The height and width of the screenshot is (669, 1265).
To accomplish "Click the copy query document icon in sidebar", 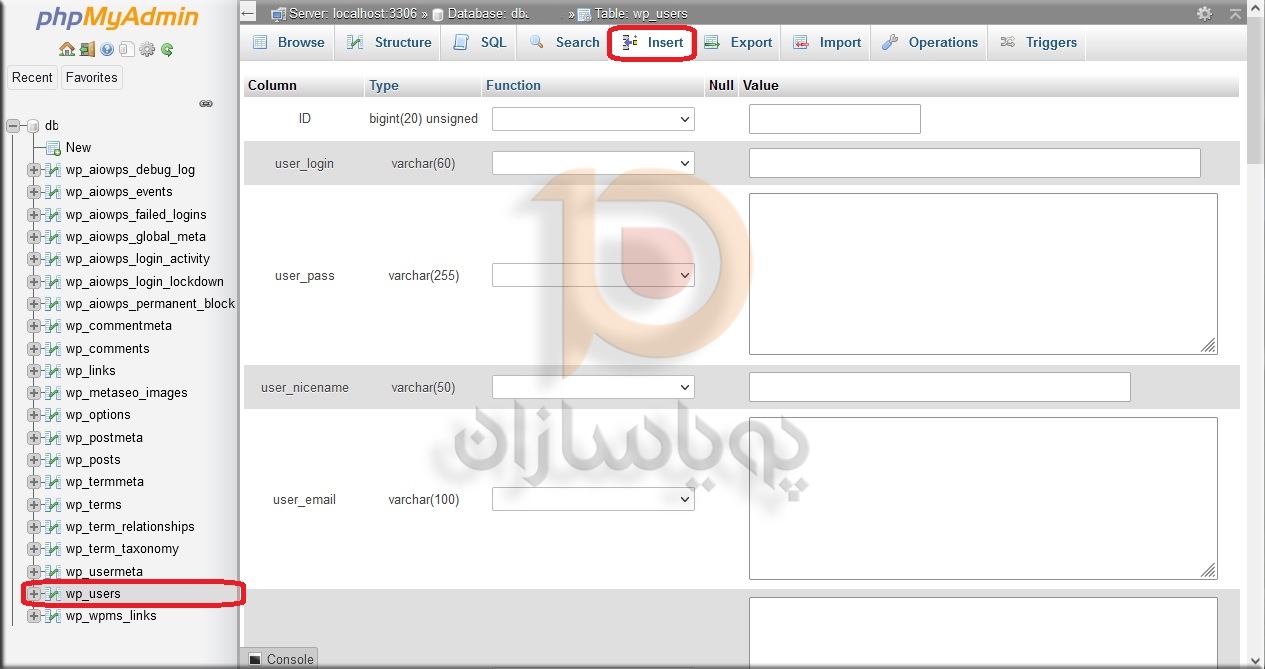I will pos(126,49).
